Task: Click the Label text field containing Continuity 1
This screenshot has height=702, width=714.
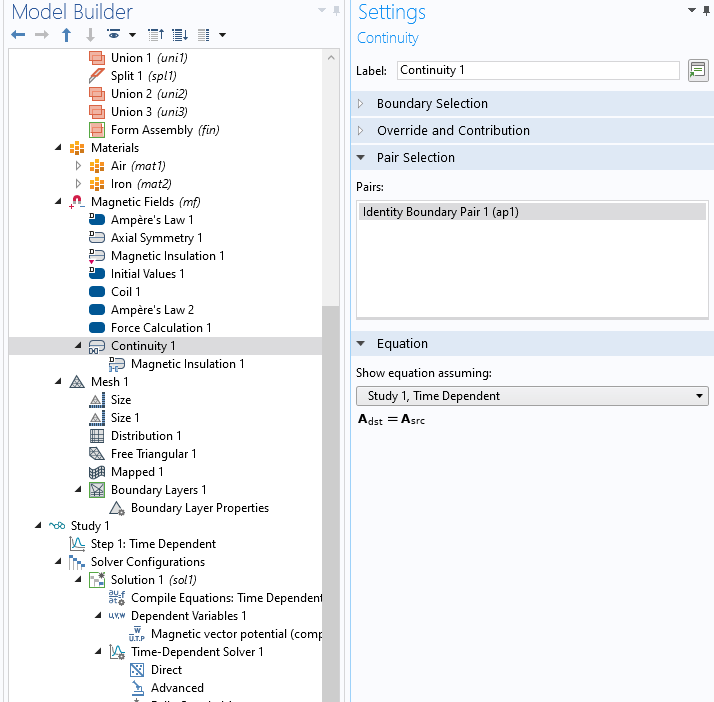Action: [538, 71]
